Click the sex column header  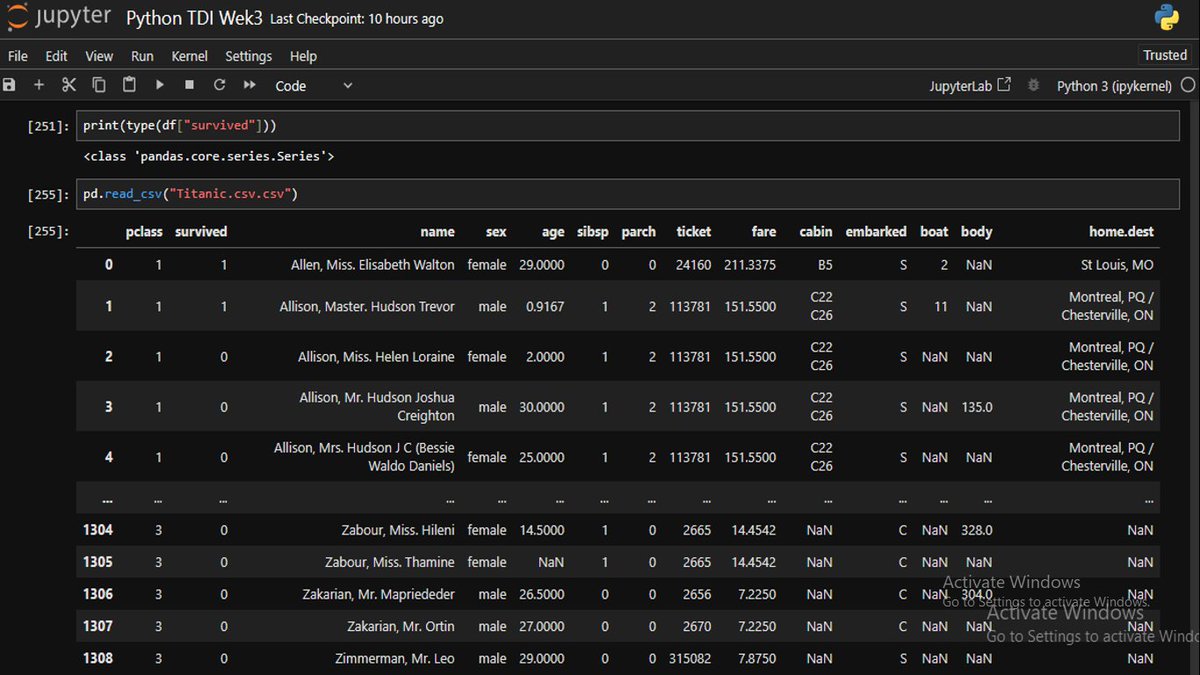point(496,231)
